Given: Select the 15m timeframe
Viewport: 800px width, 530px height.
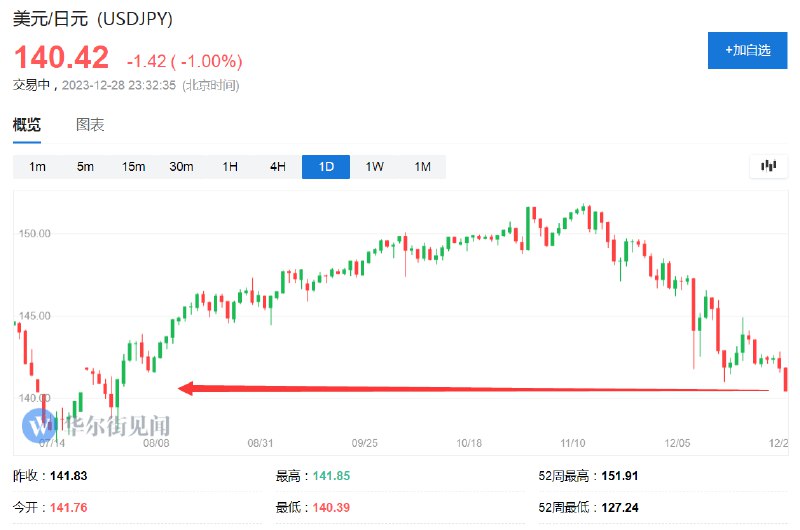Looking at the screenshot, I should click(x=133, y=167).
